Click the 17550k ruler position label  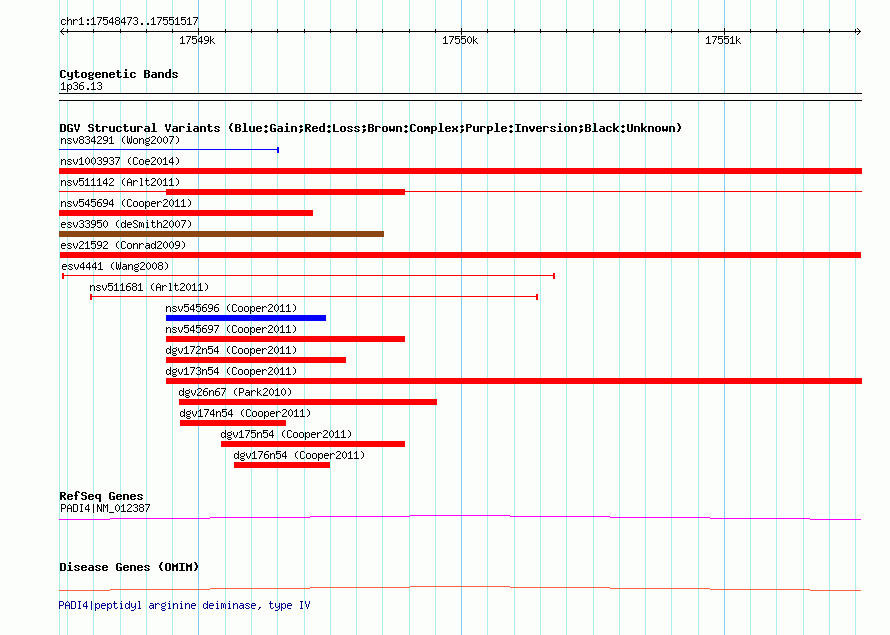point(460,40)
